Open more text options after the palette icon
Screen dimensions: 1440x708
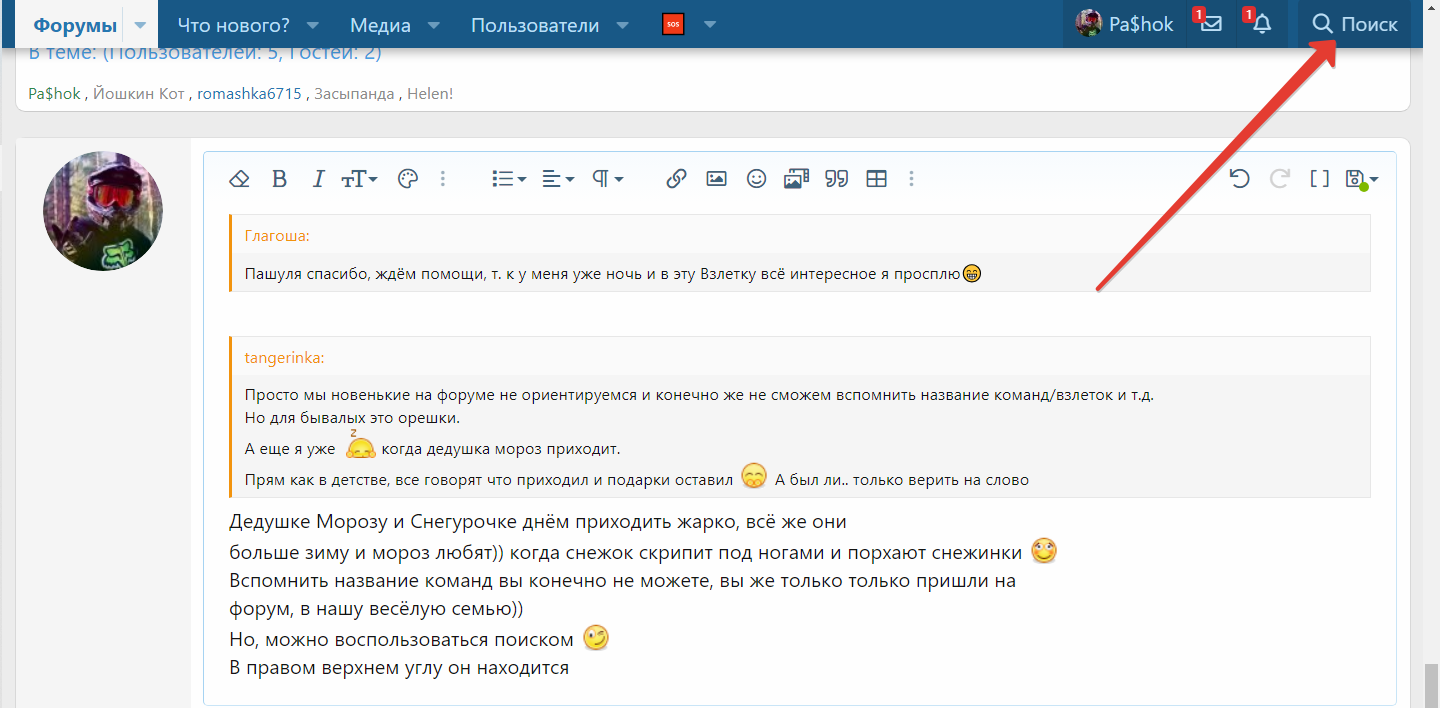pos(443,179)
